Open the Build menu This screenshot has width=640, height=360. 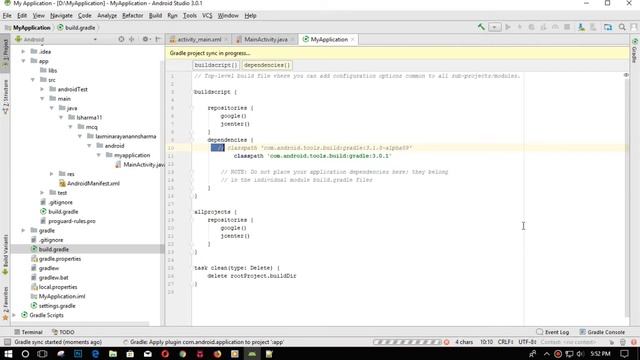pyautogui.click(x=155, y=16)
